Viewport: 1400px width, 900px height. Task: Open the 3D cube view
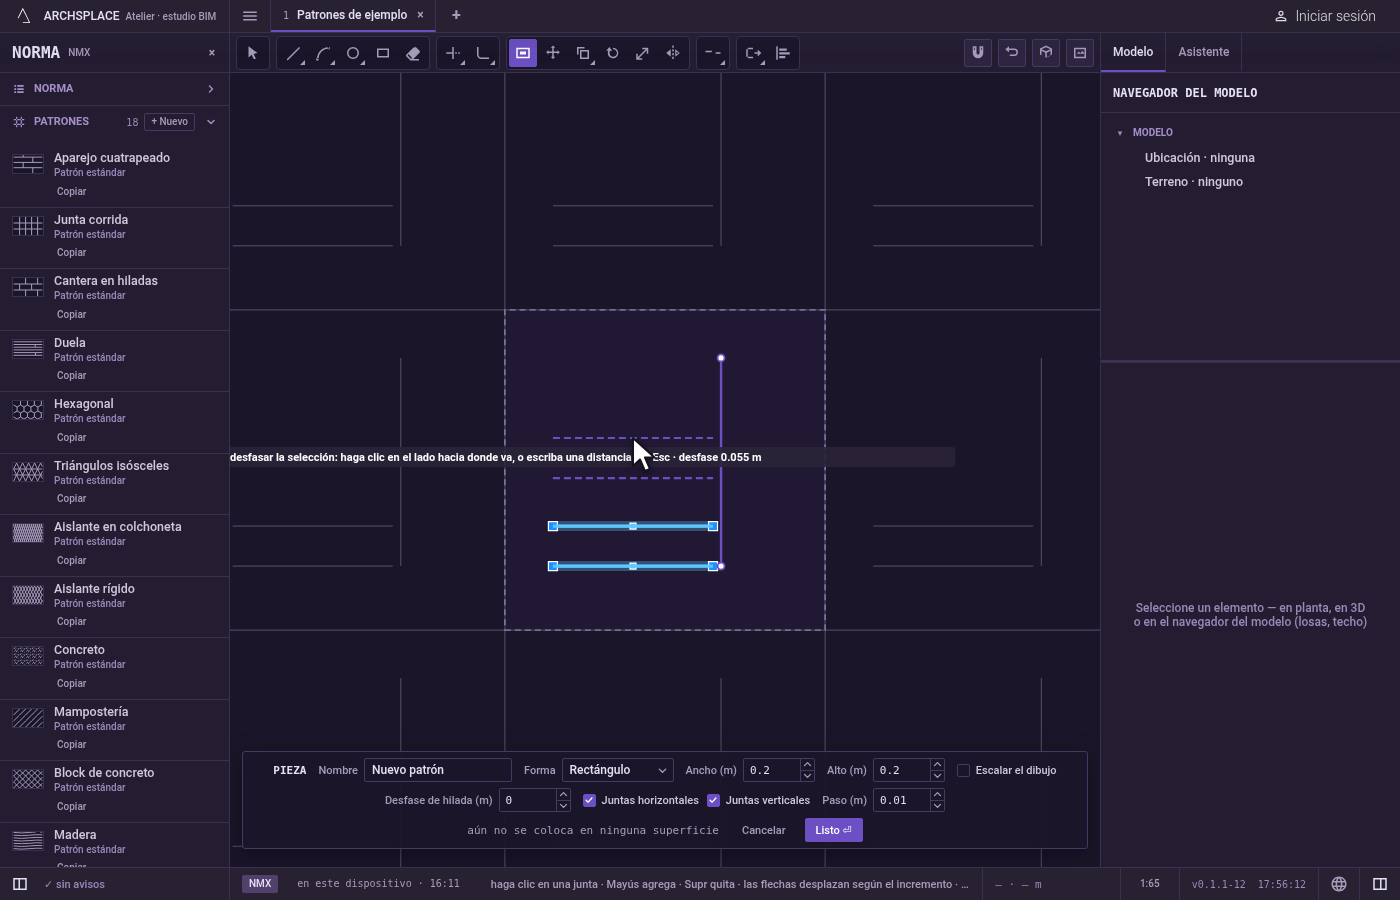pos(1046,53)
